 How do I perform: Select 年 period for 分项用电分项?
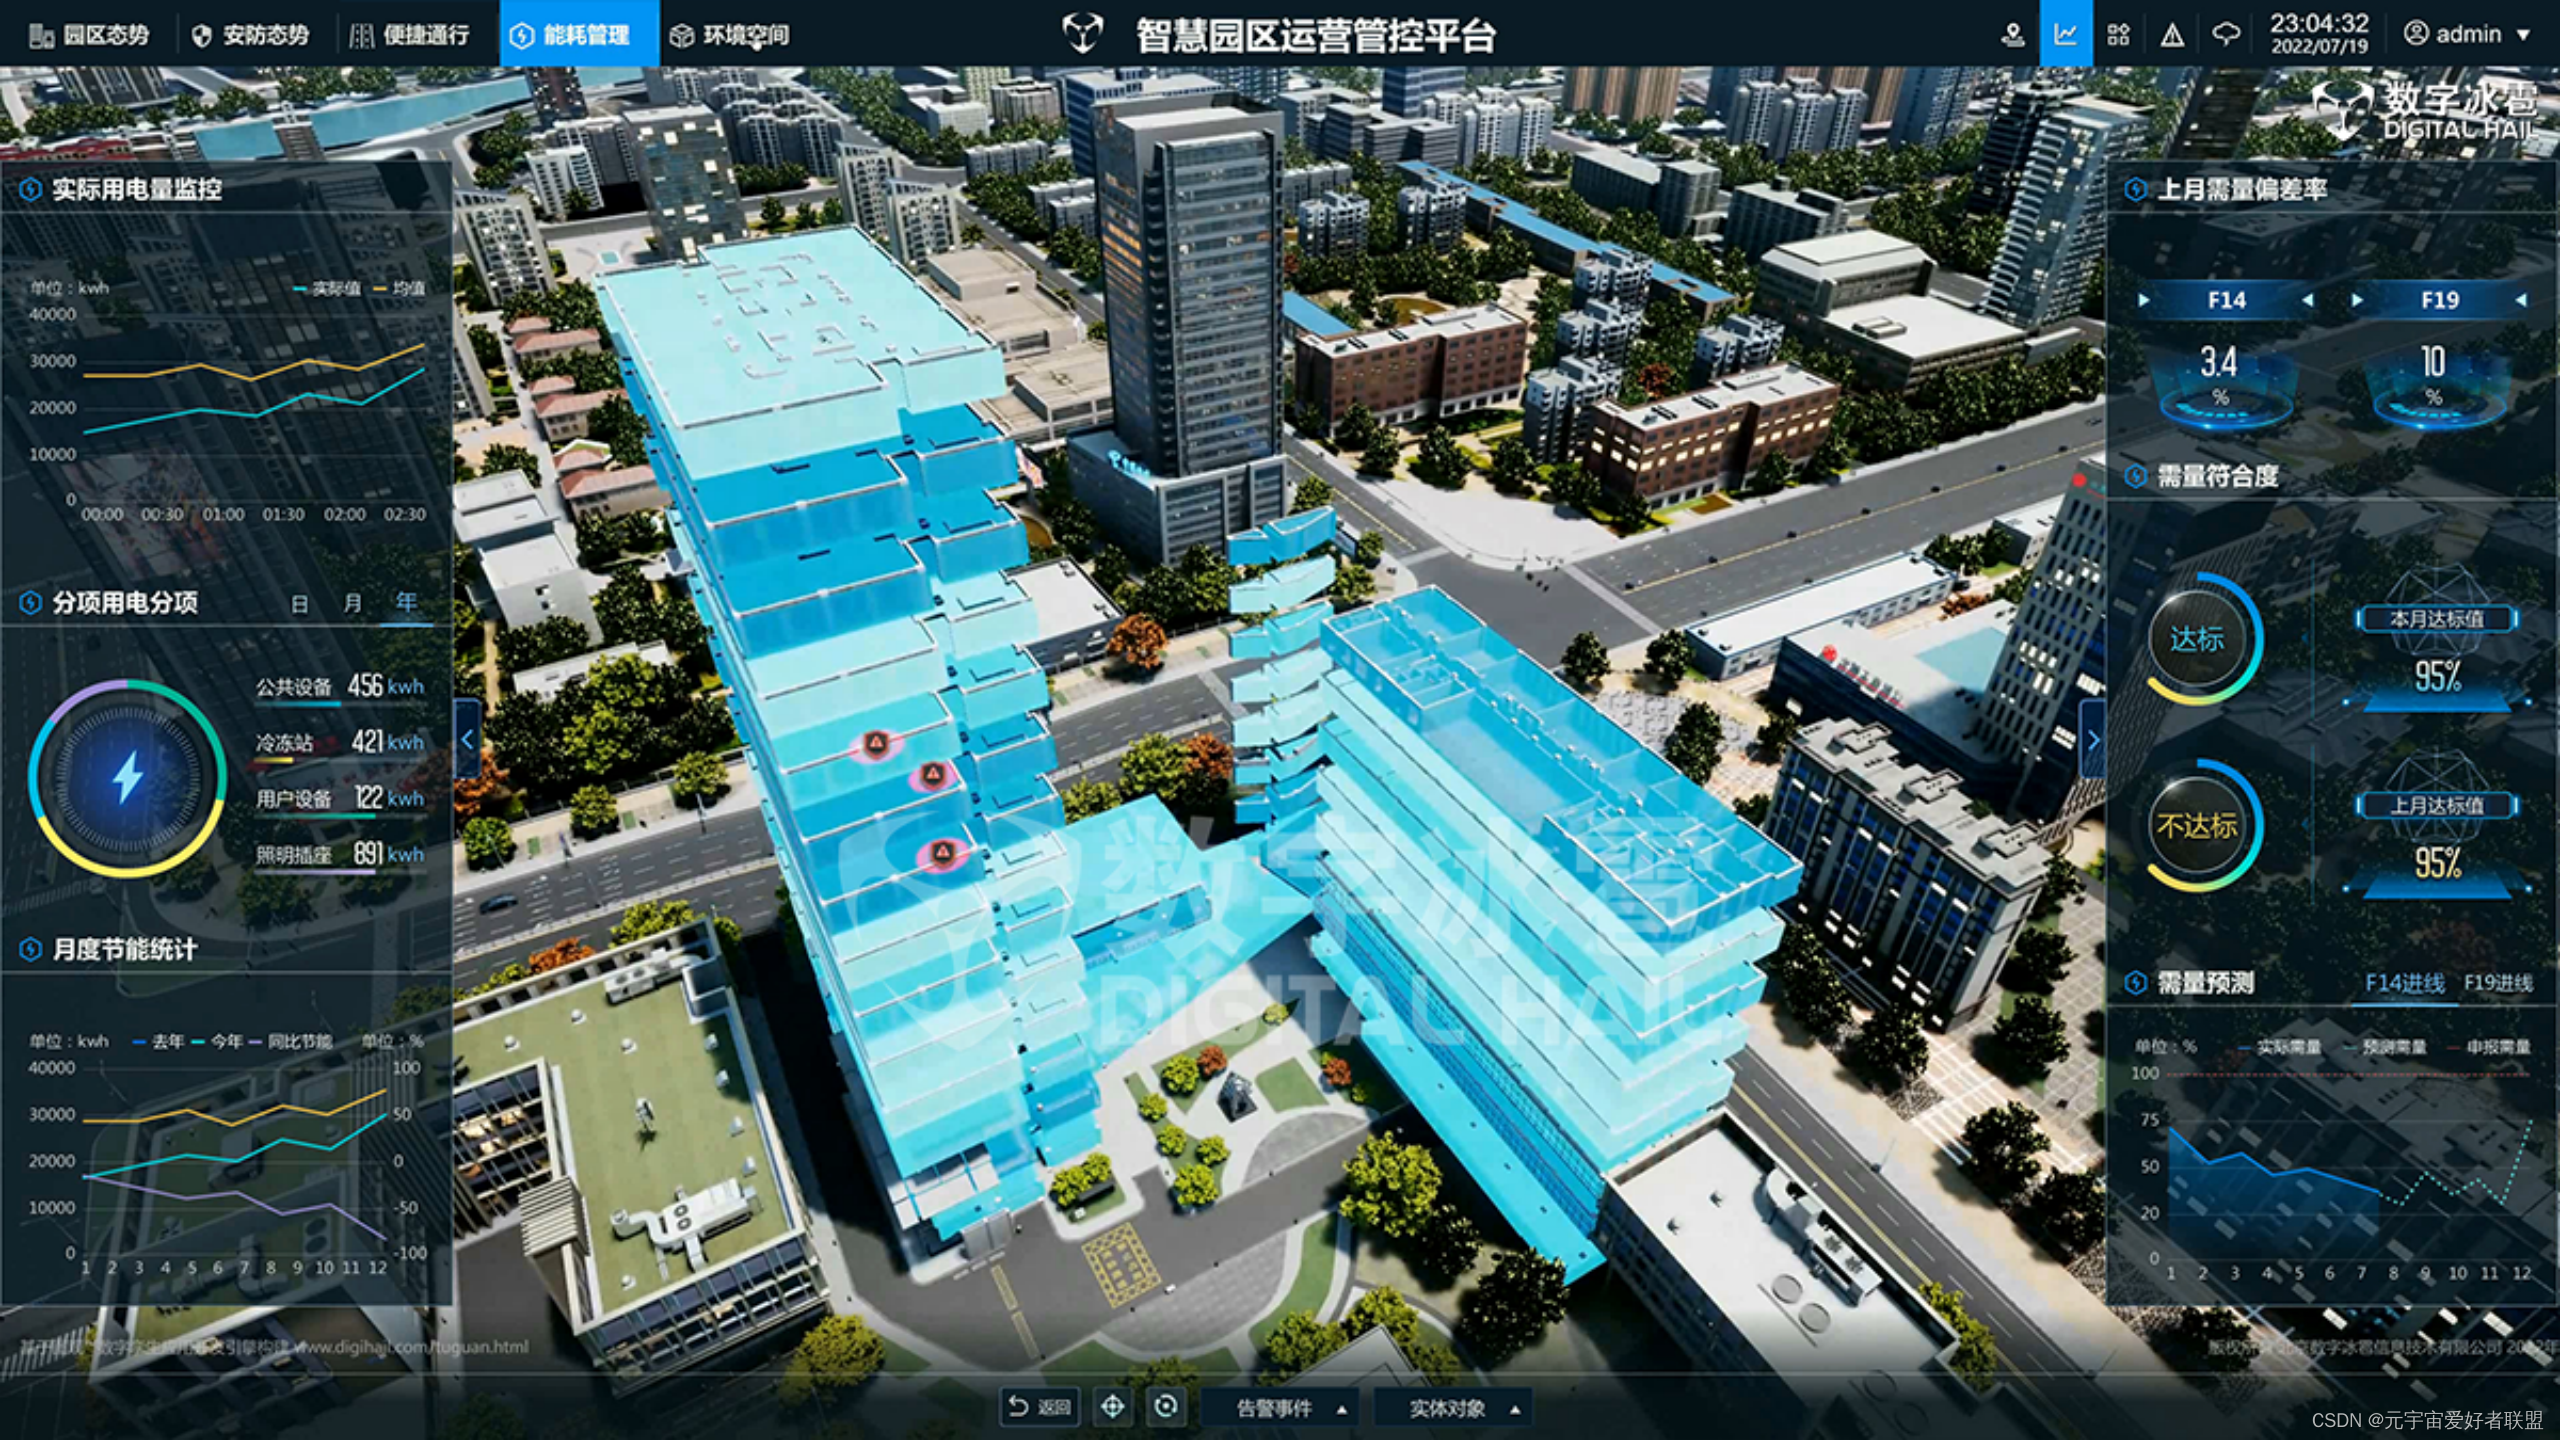click(406, 602)
